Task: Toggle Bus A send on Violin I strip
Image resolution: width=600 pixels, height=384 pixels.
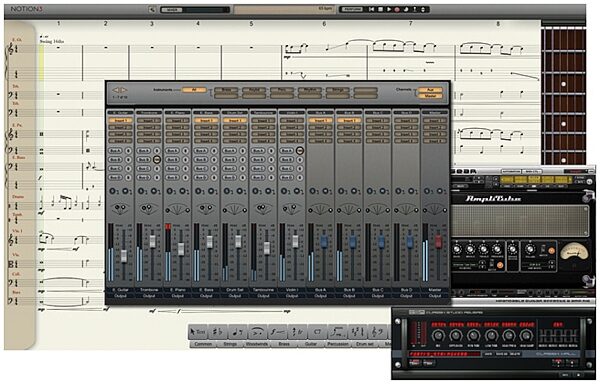Action: pos(286,151)
